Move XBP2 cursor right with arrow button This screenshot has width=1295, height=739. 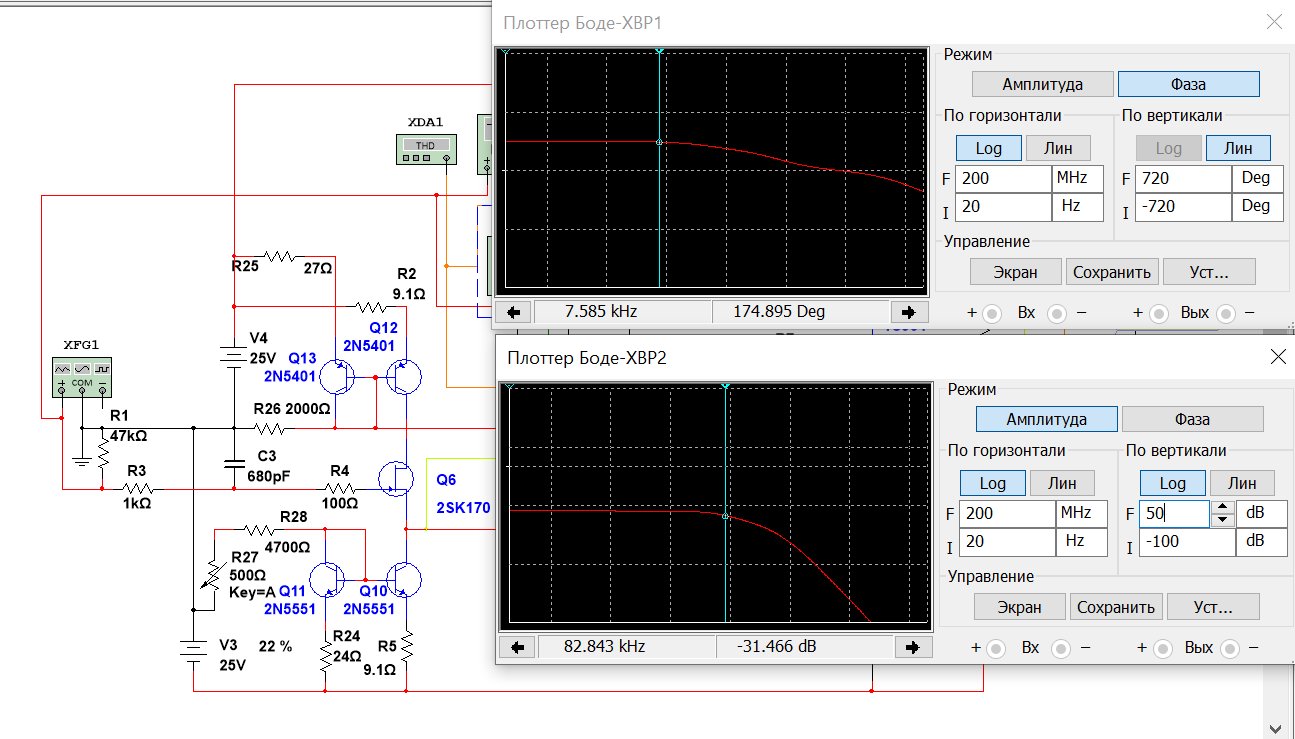tap(912, 647)
